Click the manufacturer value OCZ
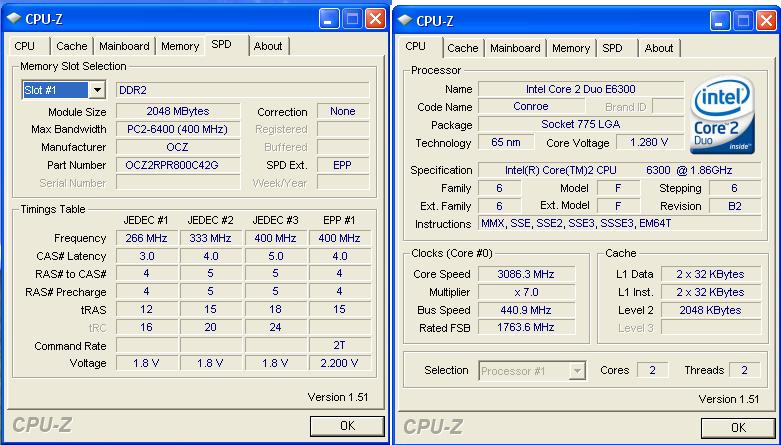Image resolution: width=781 pixels, height=445 pixels. (x=178, y=147)
